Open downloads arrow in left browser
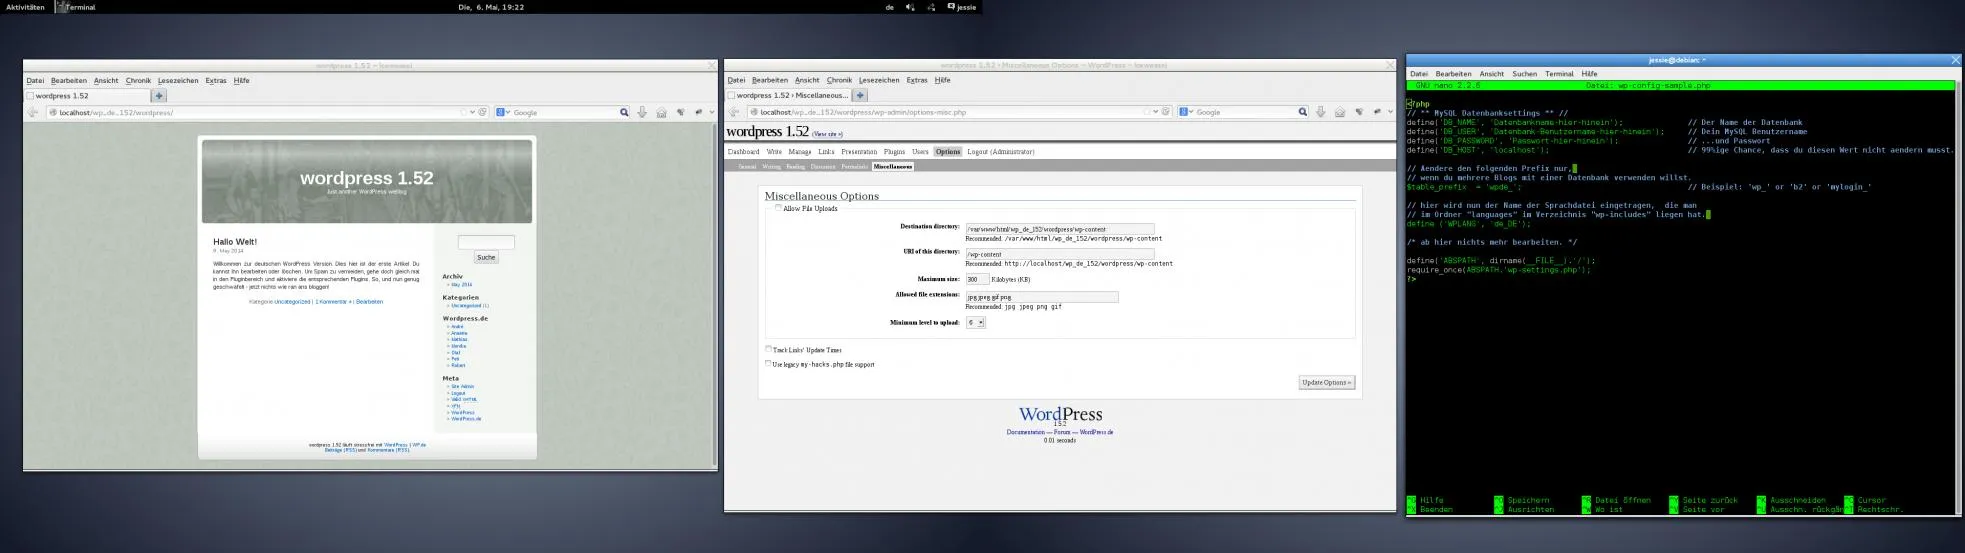Screen dimensions: 1965x553 click(642, 113)
